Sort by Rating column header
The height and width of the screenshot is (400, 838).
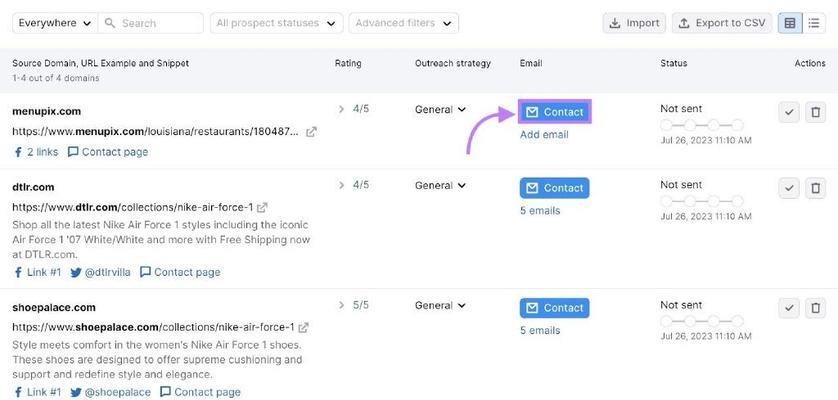click(348, 63)
